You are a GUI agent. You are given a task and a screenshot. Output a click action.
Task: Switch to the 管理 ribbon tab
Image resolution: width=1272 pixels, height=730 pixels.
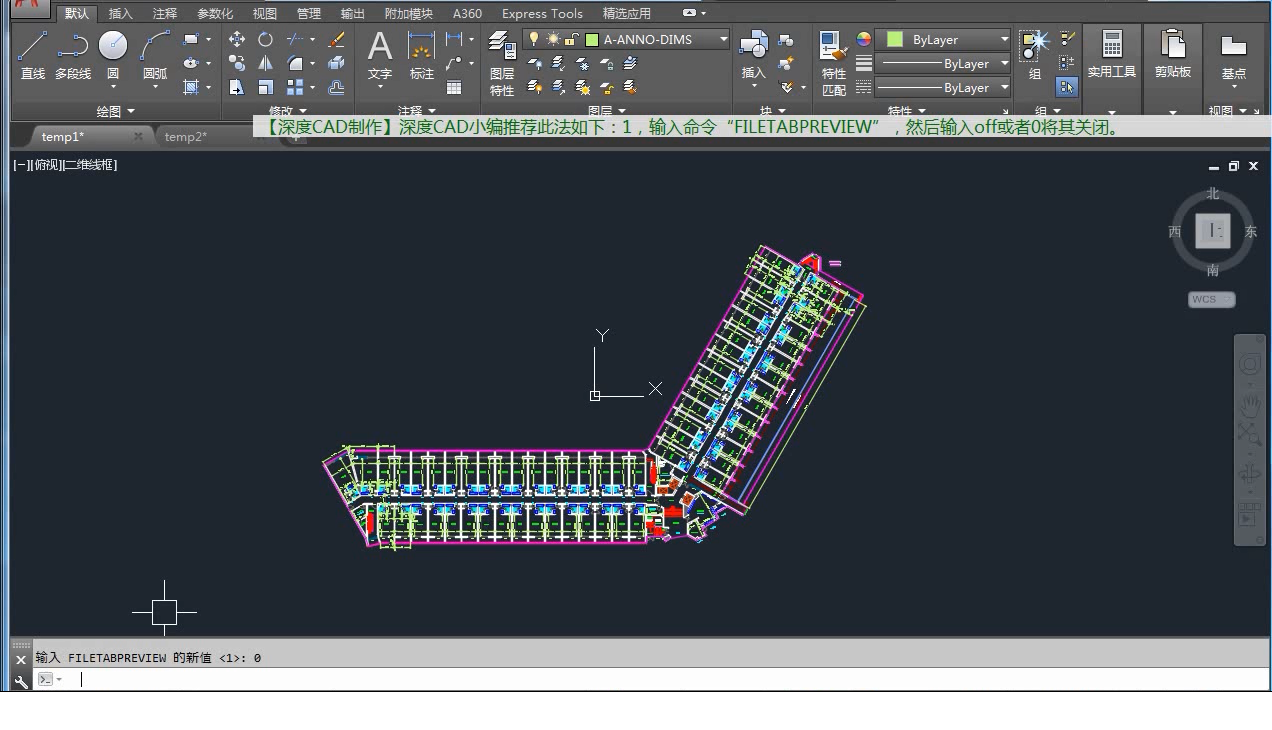coord(309,13)
